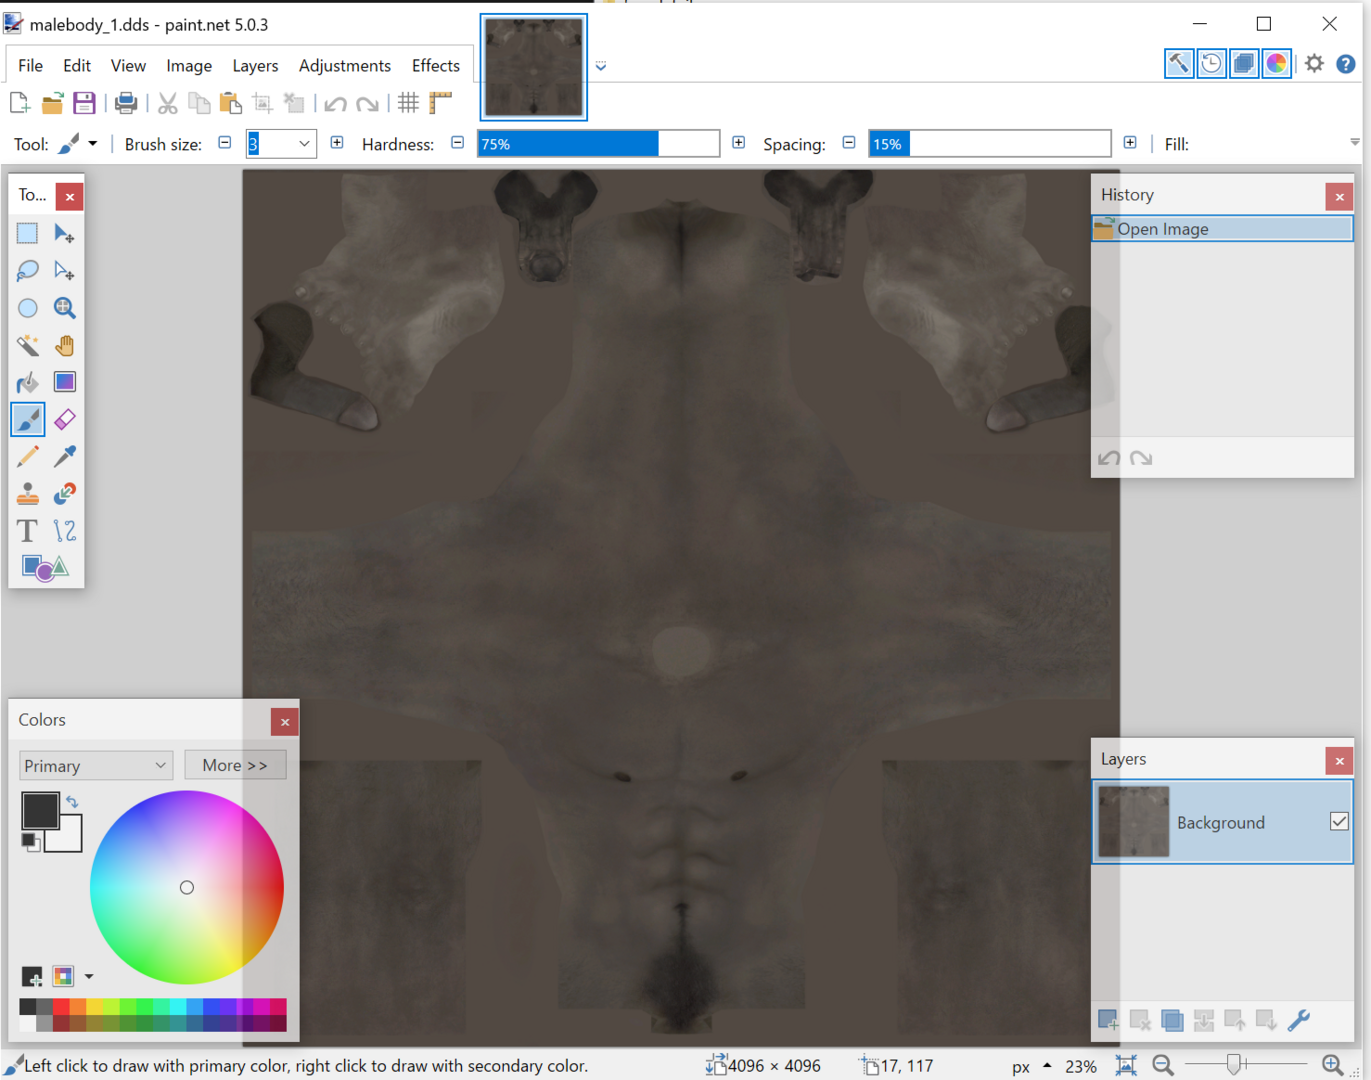Click the More >> button

tap(235, 765)
